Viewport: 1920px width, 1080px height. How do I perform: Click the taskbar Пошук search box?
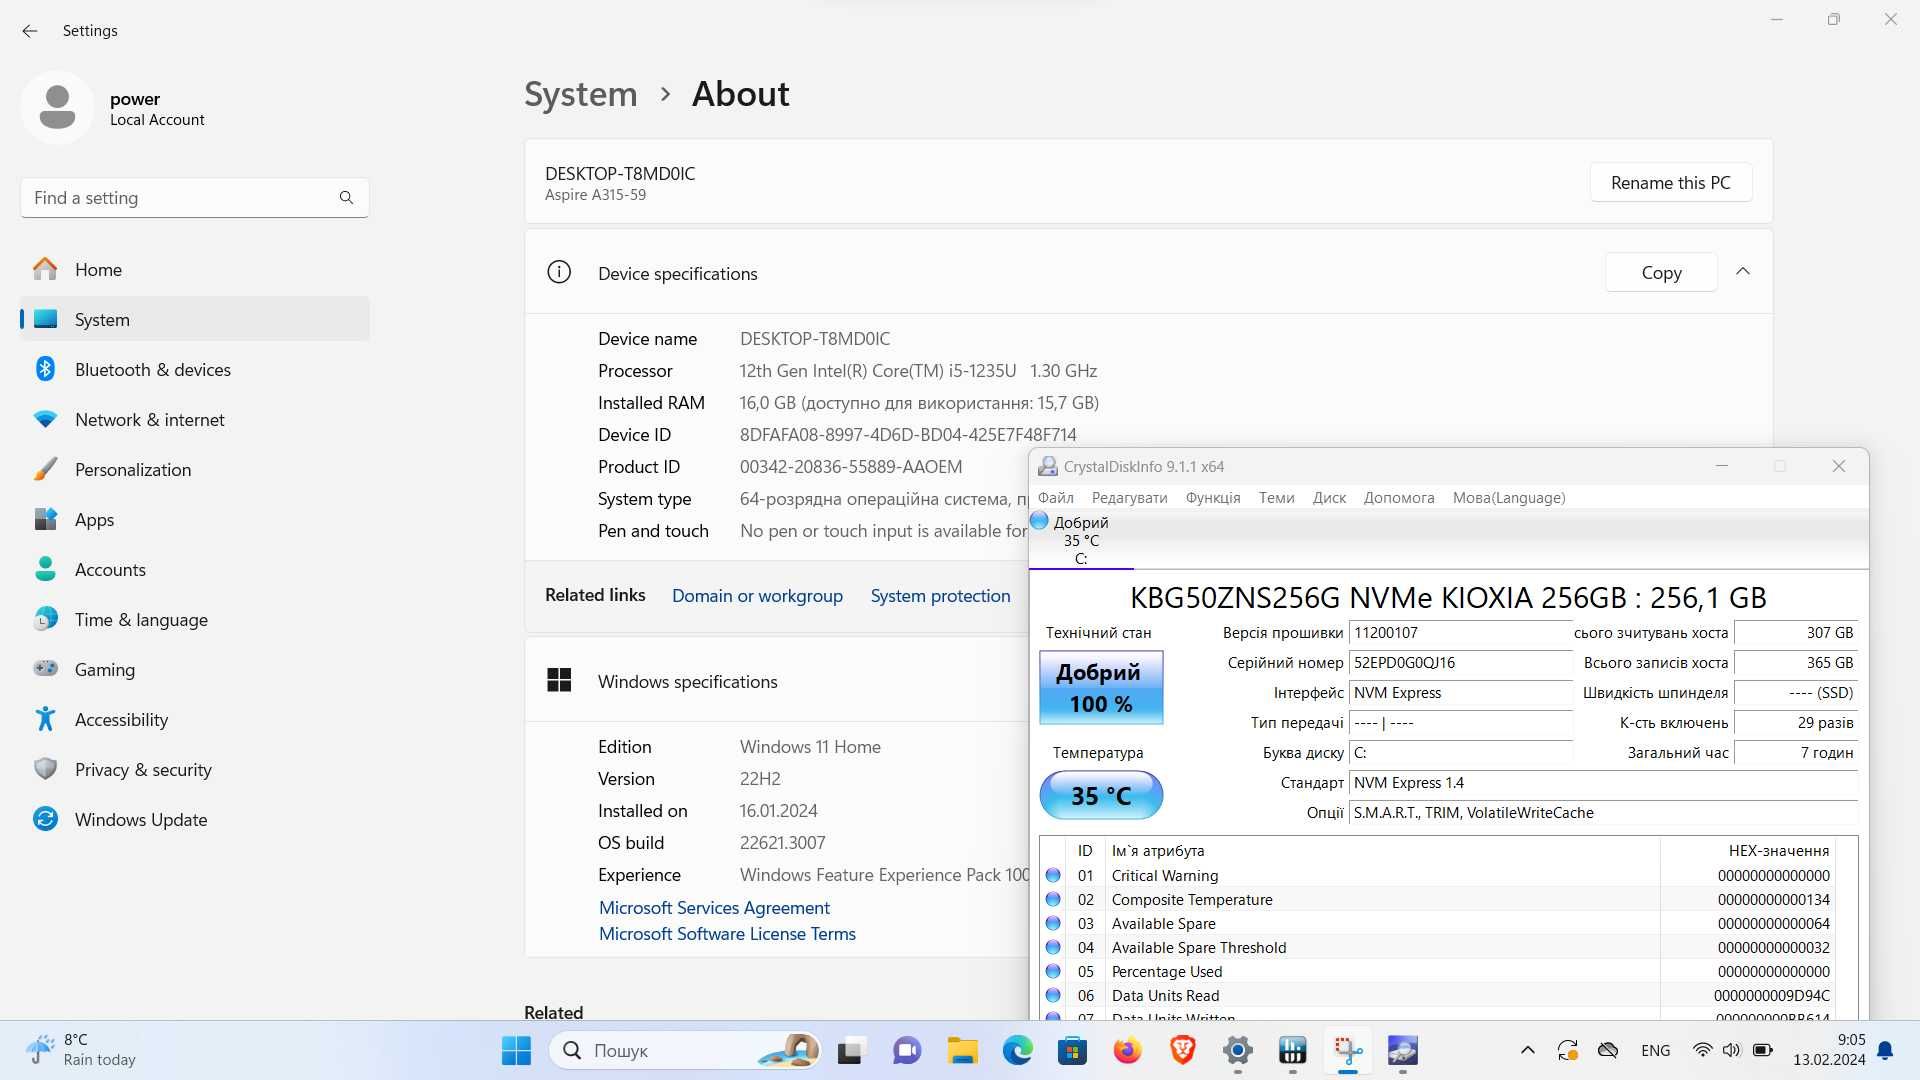coord(685,1050)
